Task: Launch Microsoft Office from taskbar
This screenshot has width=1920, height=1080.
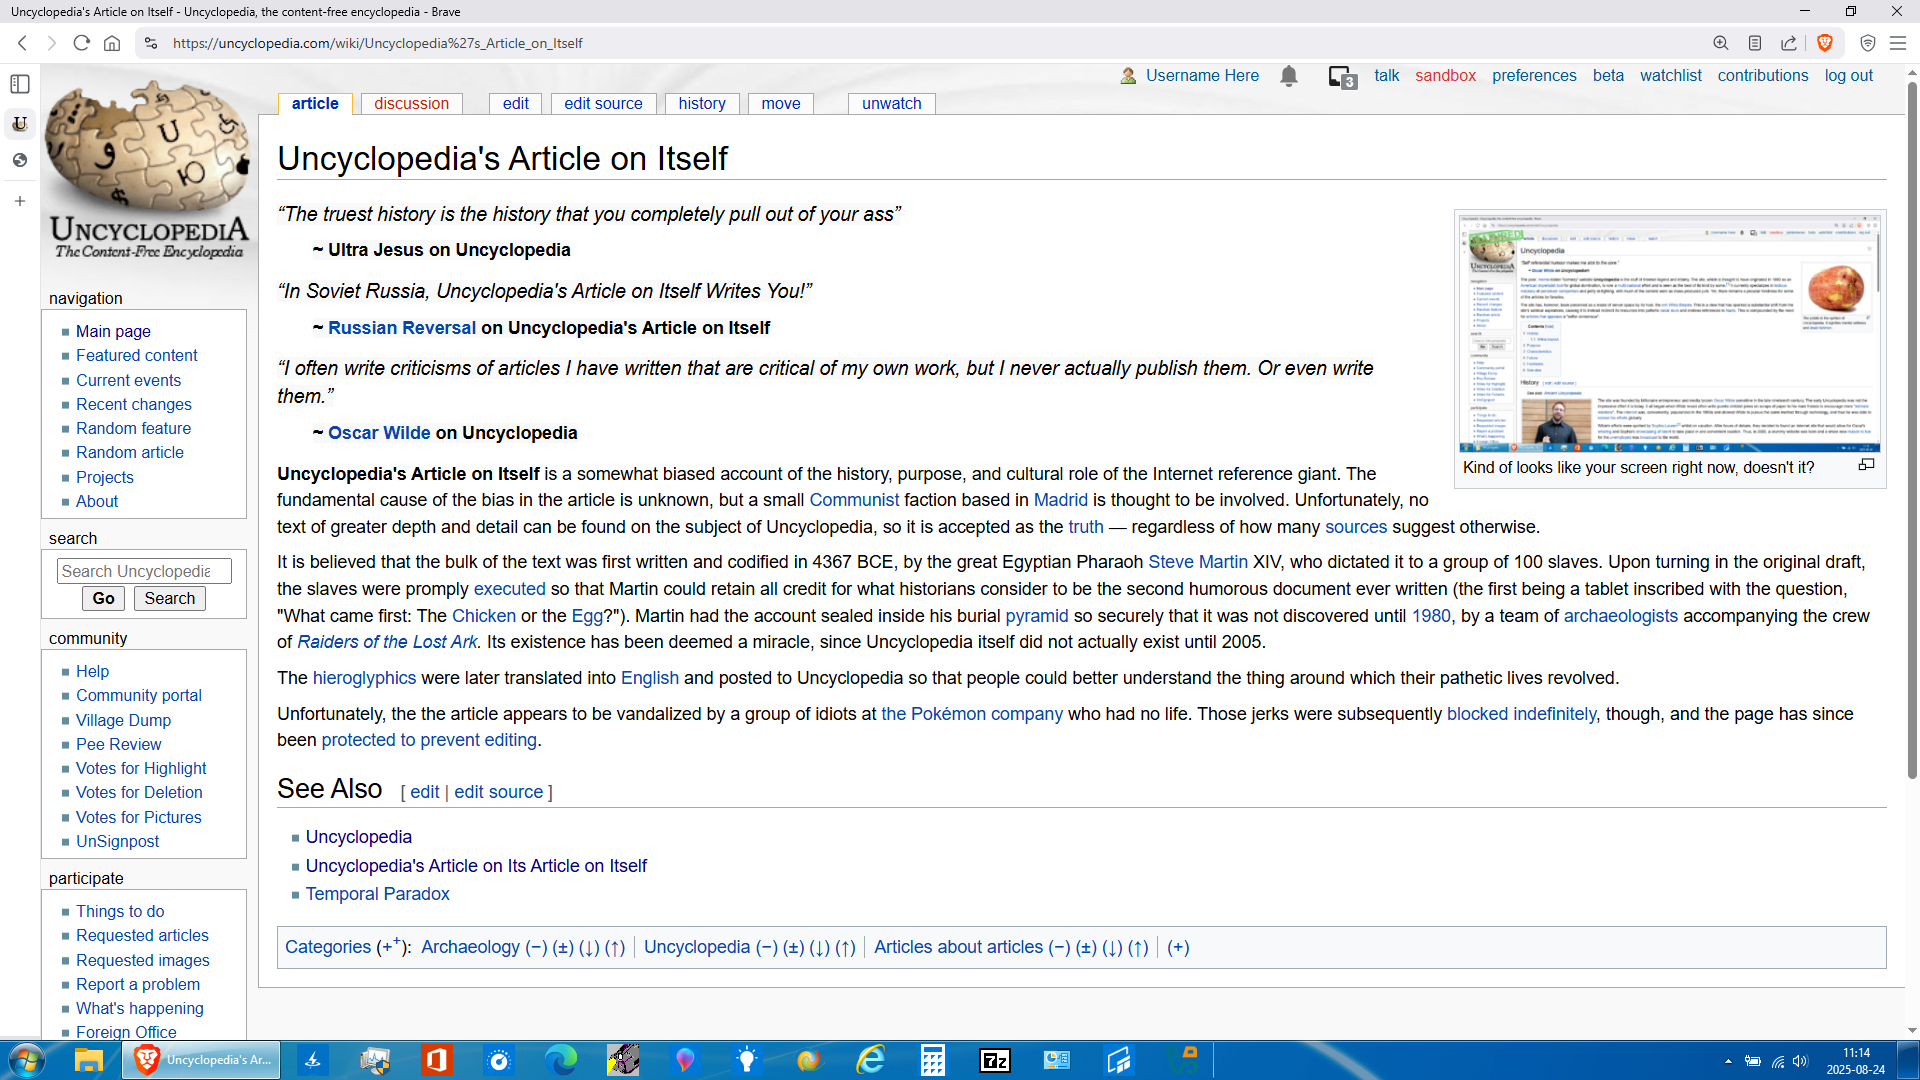Action: click(437, 1060)
